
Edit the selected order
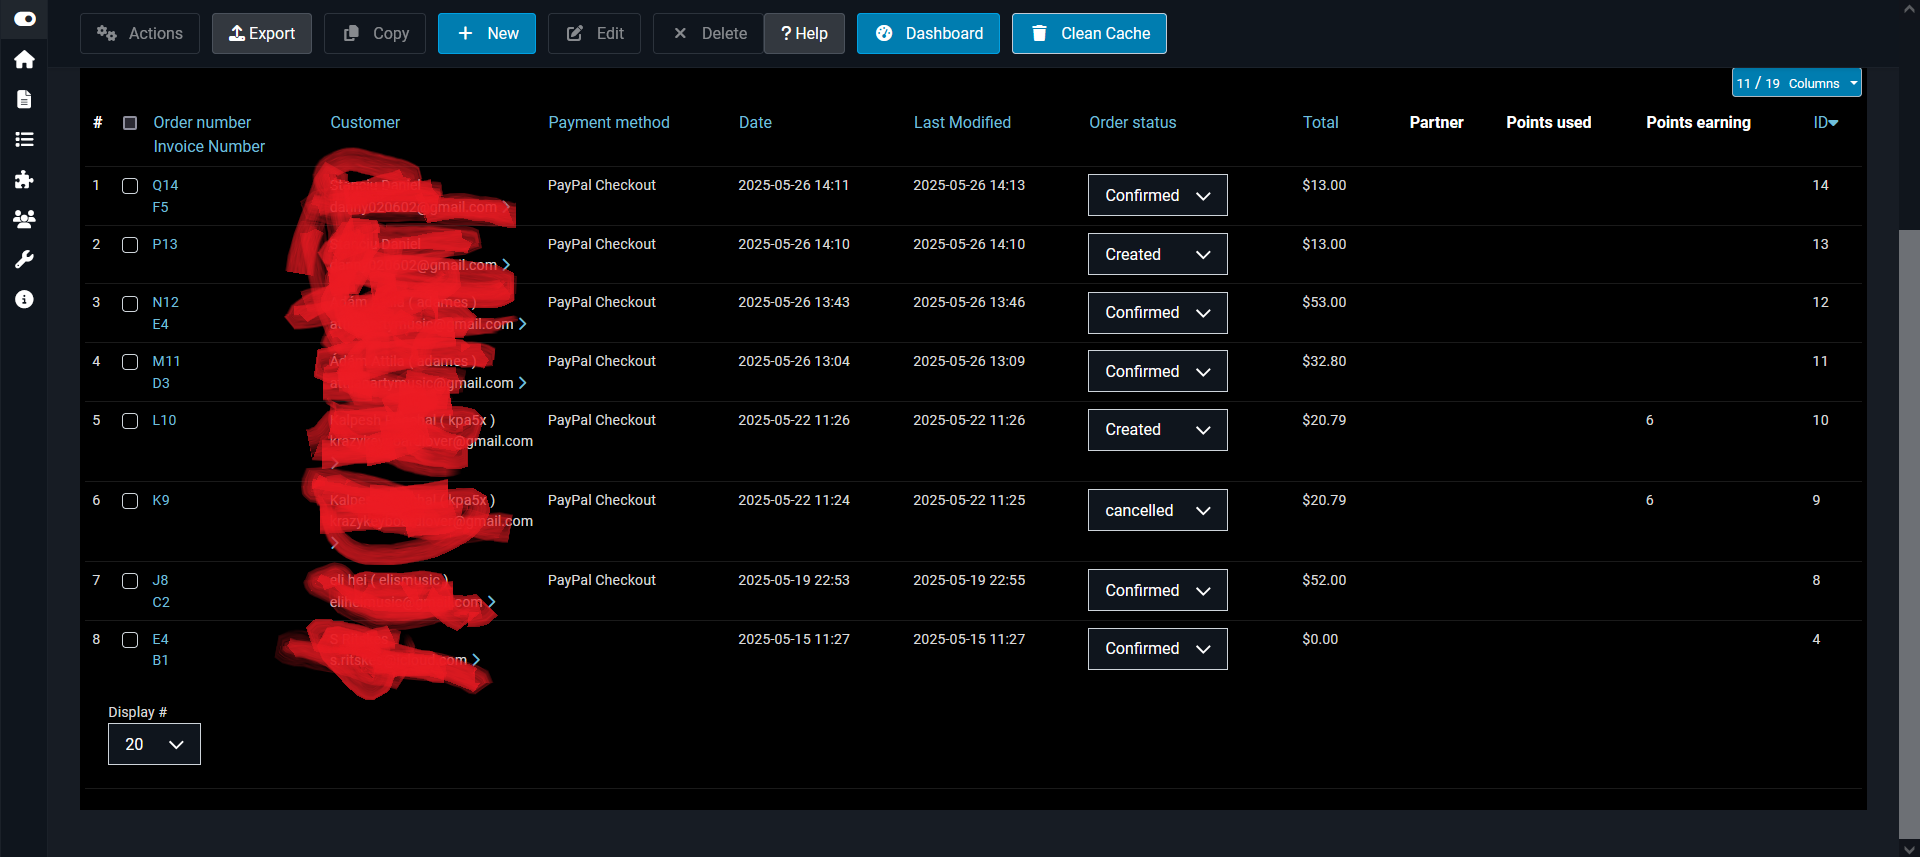(594, 33)
